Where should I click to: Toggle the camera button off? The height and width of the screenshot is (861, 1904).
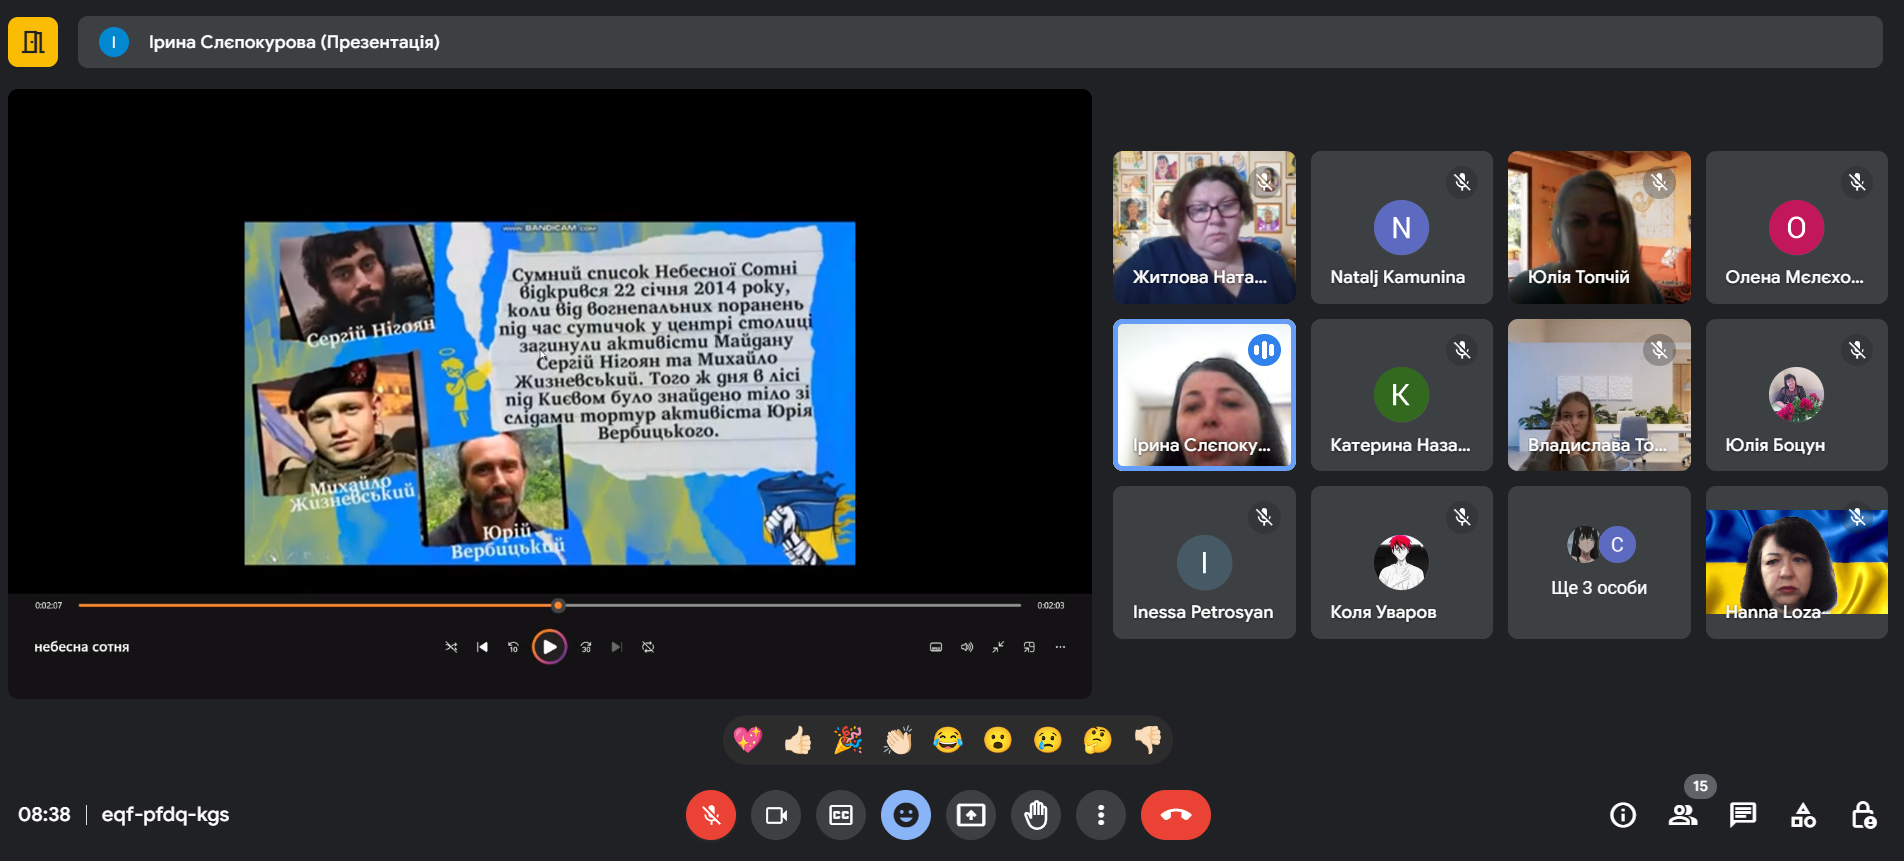(775, 815)
